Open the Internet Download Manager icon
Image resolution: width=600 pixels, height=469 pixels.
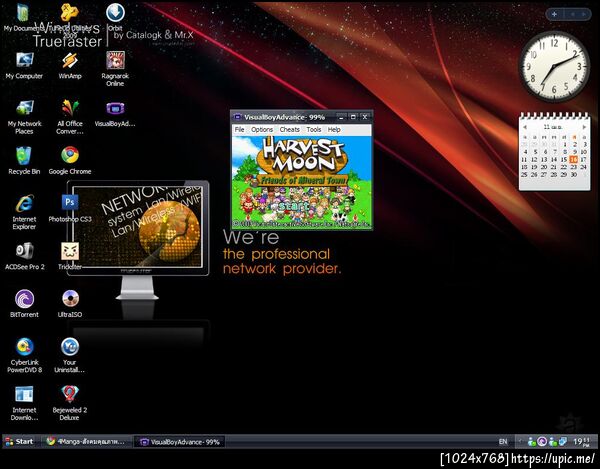tap(24, 404)
